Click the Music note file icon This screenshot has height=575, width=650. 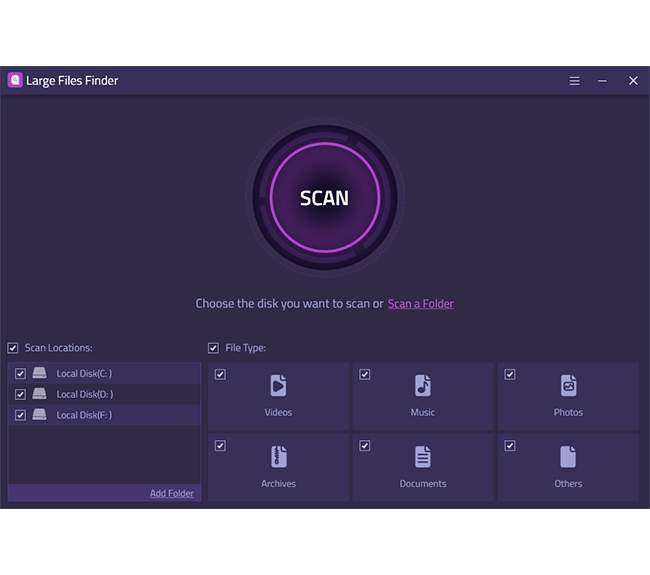tap(423, 385)
